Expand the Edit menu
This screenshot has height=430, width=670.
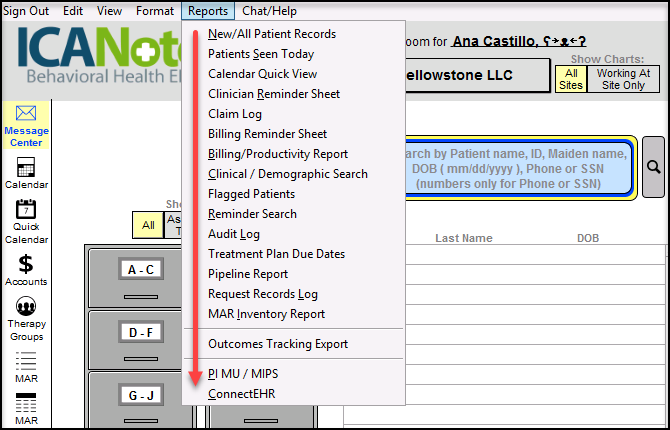[x=73, y=11]
